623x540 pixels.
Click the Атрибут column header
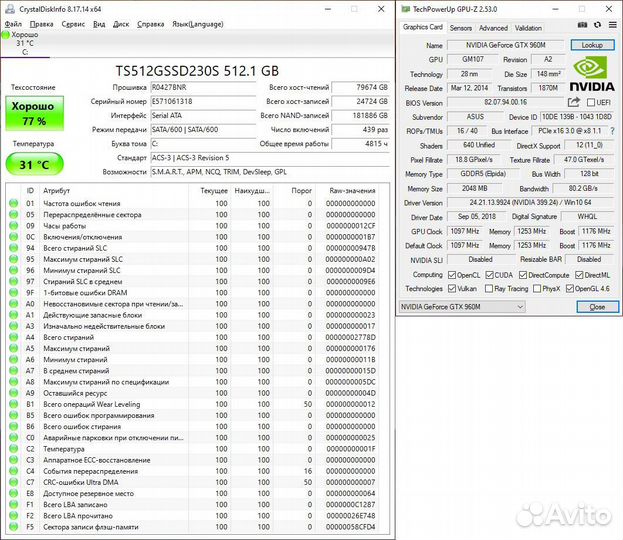(x=56, y=191)
